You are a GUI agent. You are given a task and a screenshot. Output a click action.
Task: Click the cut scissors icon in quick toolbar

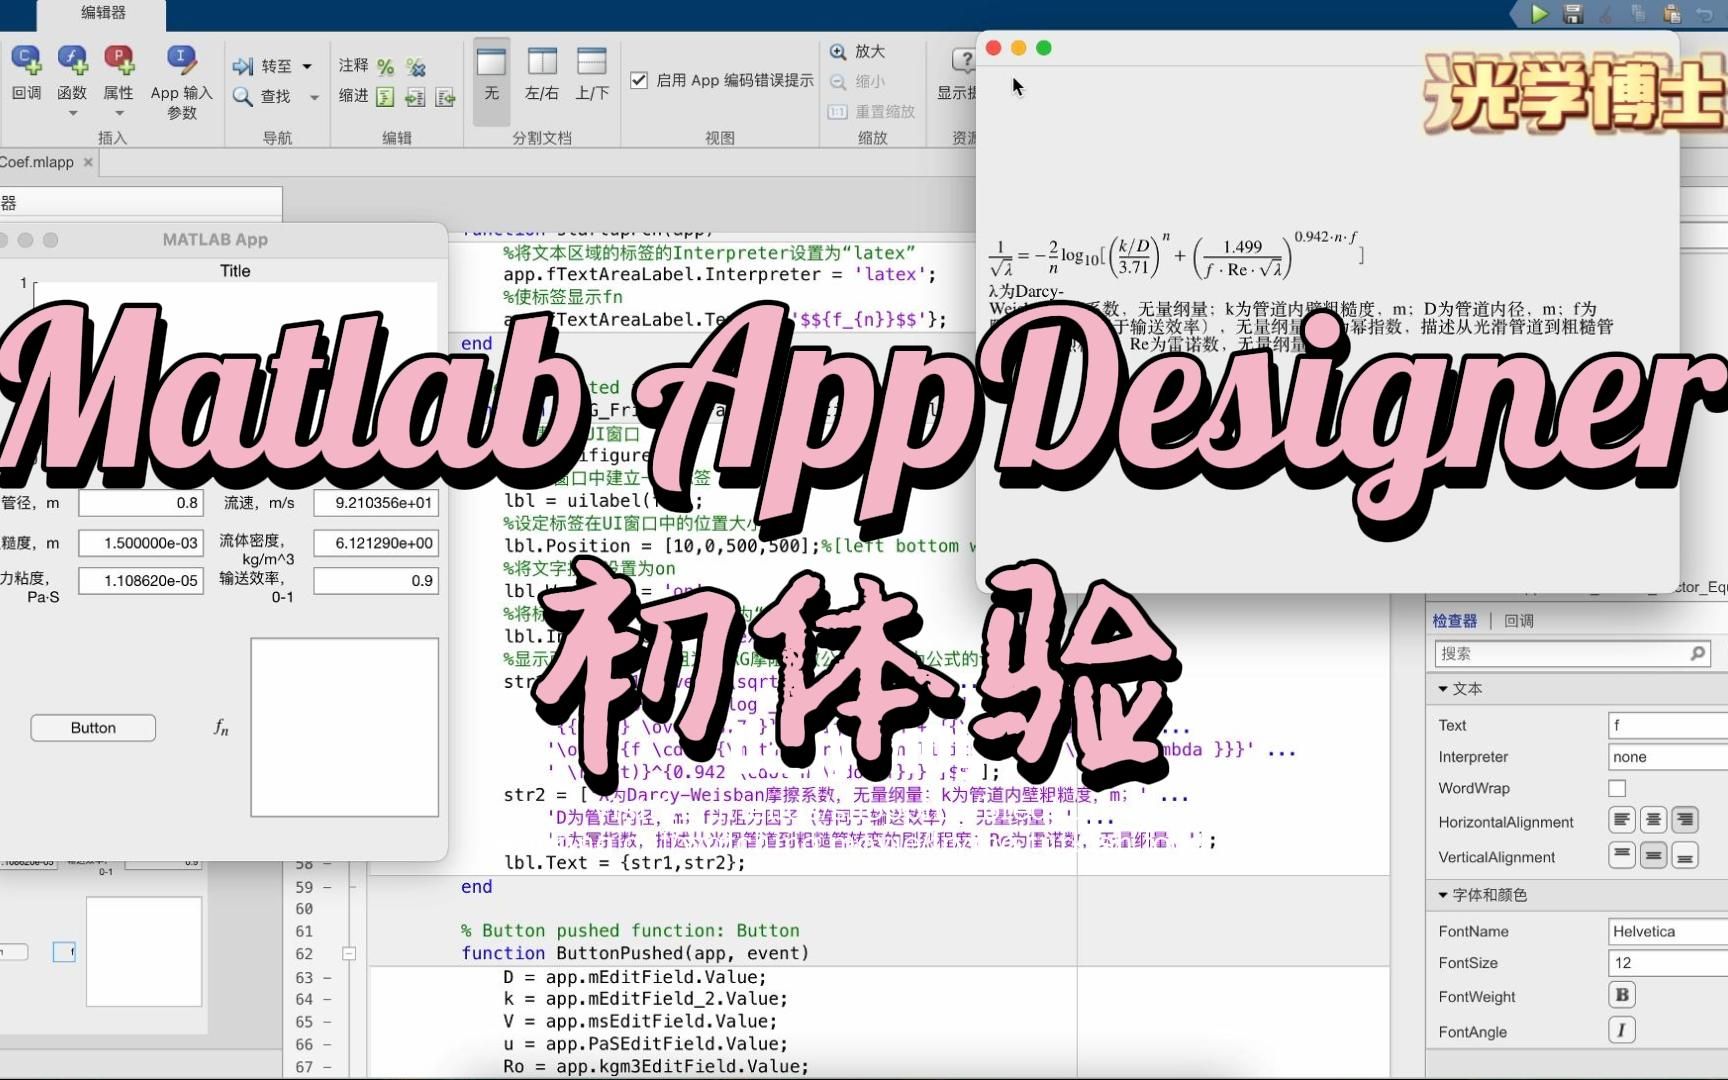[x=1606, y=14]
